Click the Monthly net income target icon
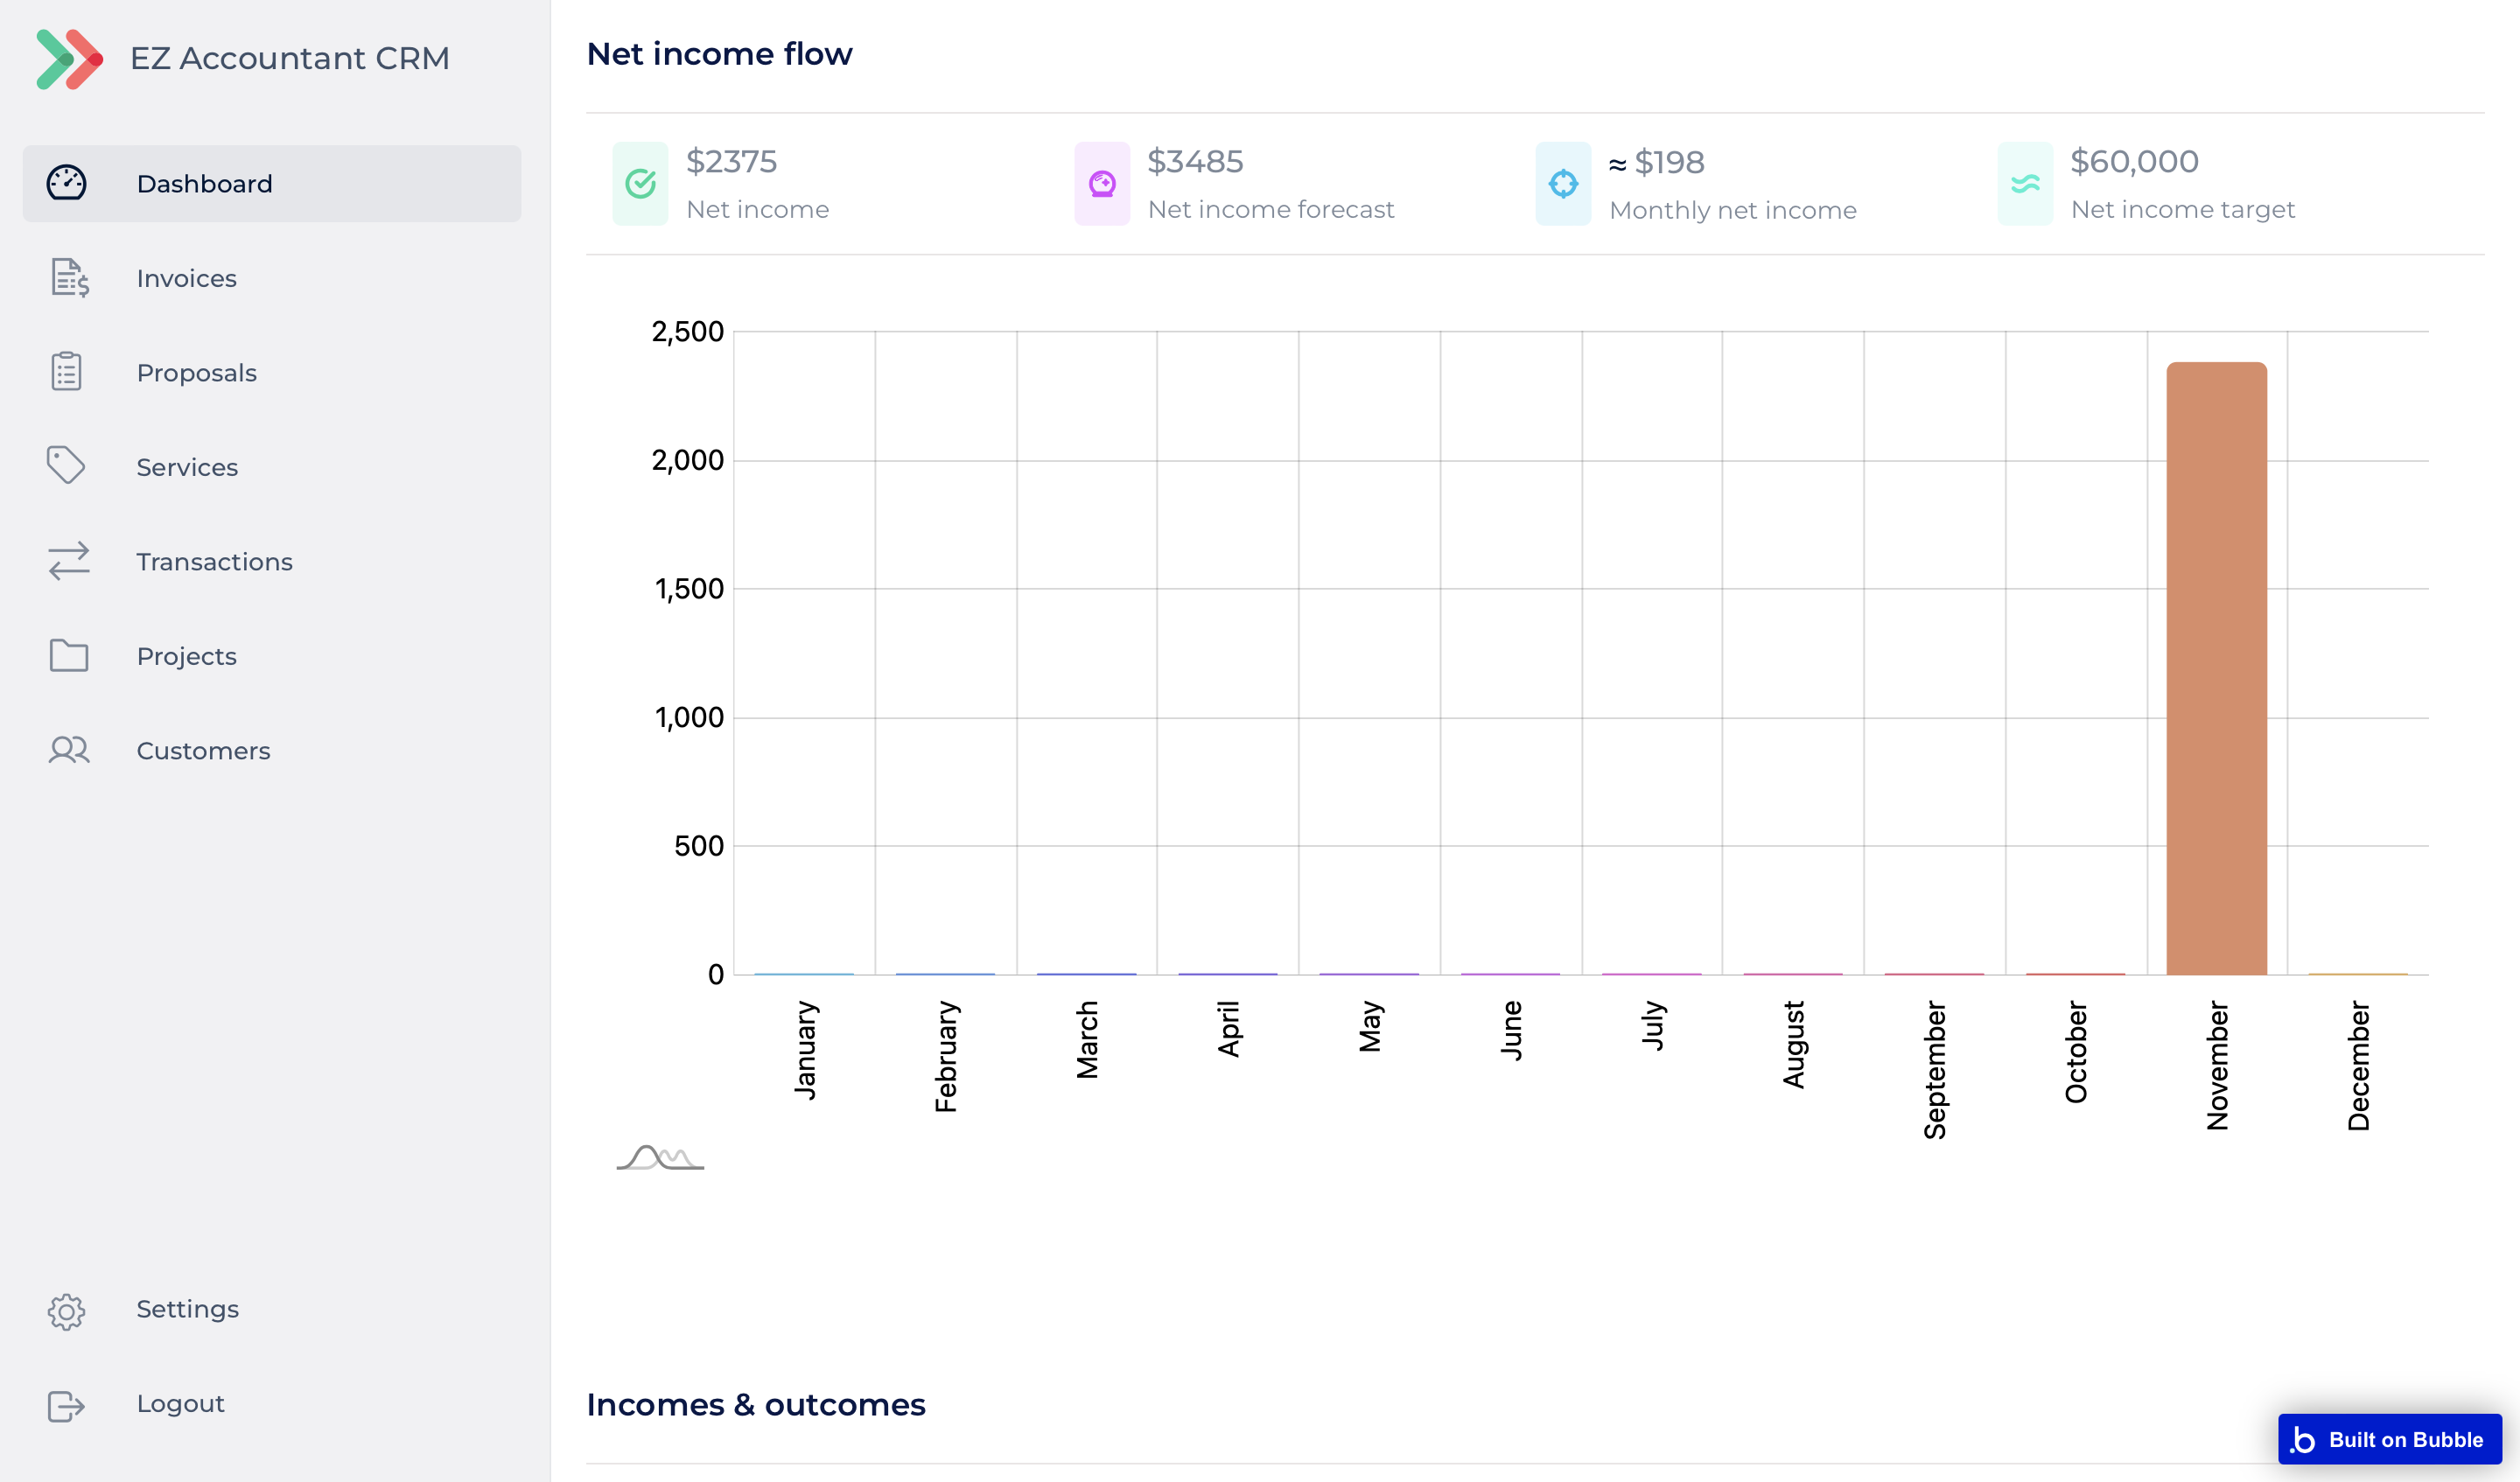The width and height of the screenshot is (2520, 1482). 1563,184
